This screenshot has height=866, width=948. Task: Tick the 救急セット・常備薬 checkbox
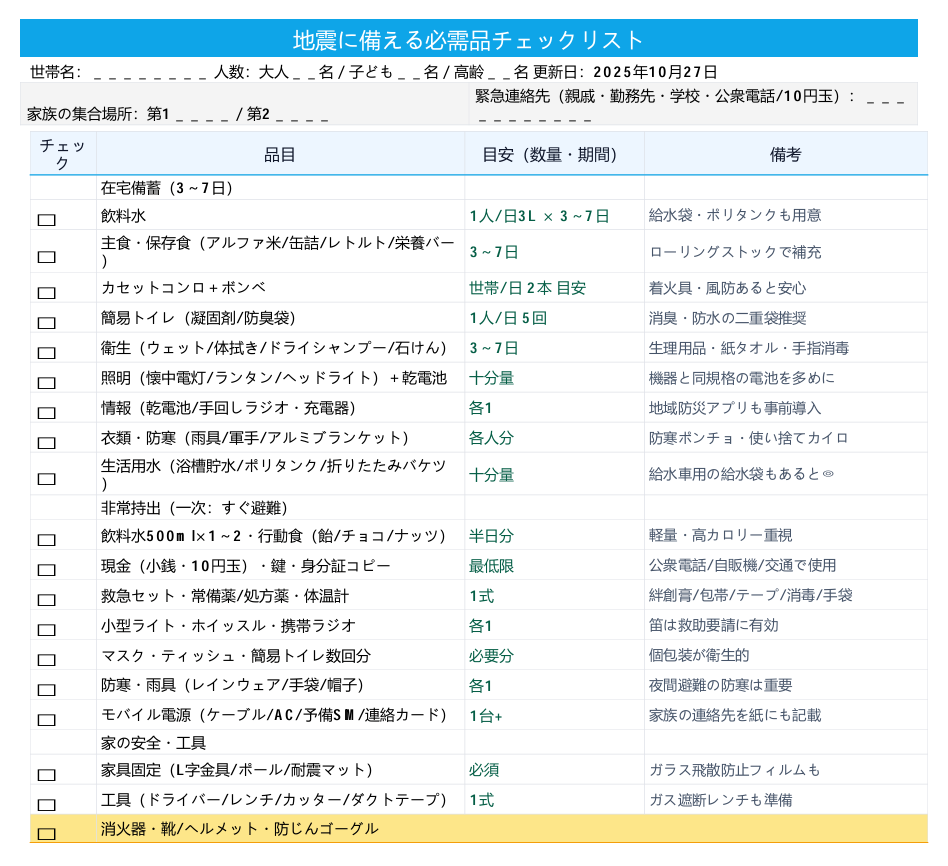point(46,600)
